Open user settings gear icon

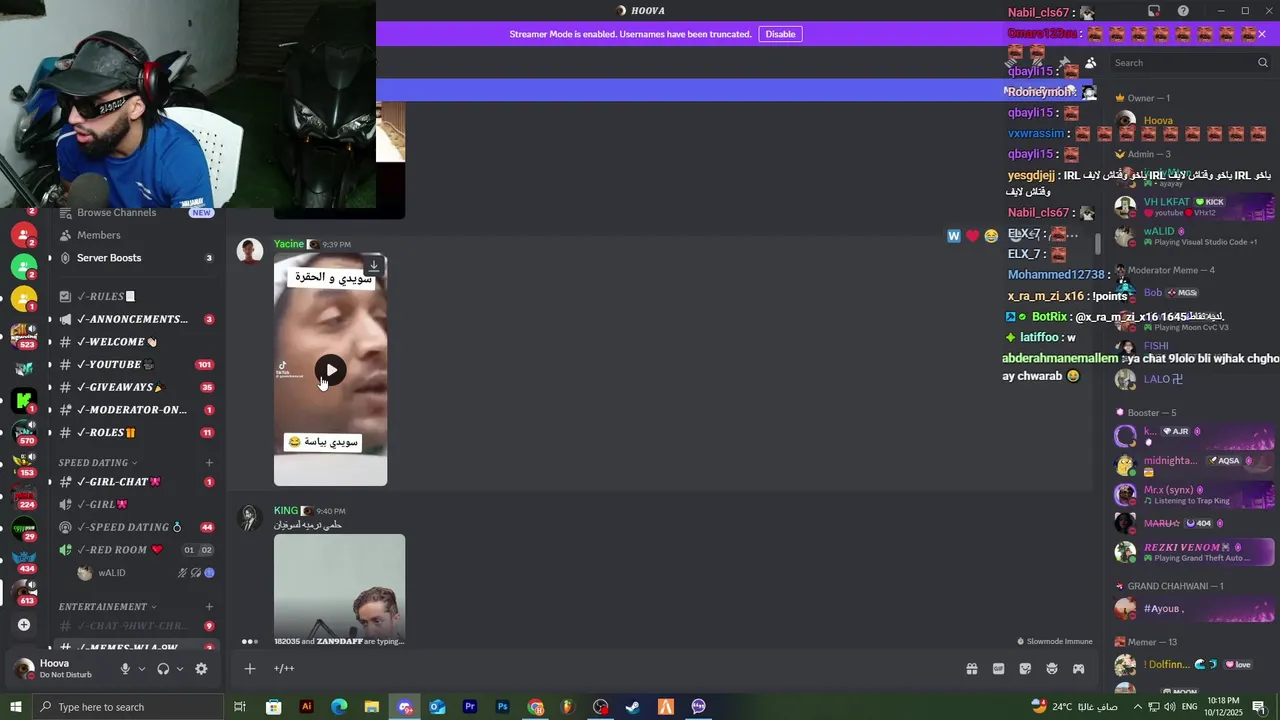tap(201, 669)
